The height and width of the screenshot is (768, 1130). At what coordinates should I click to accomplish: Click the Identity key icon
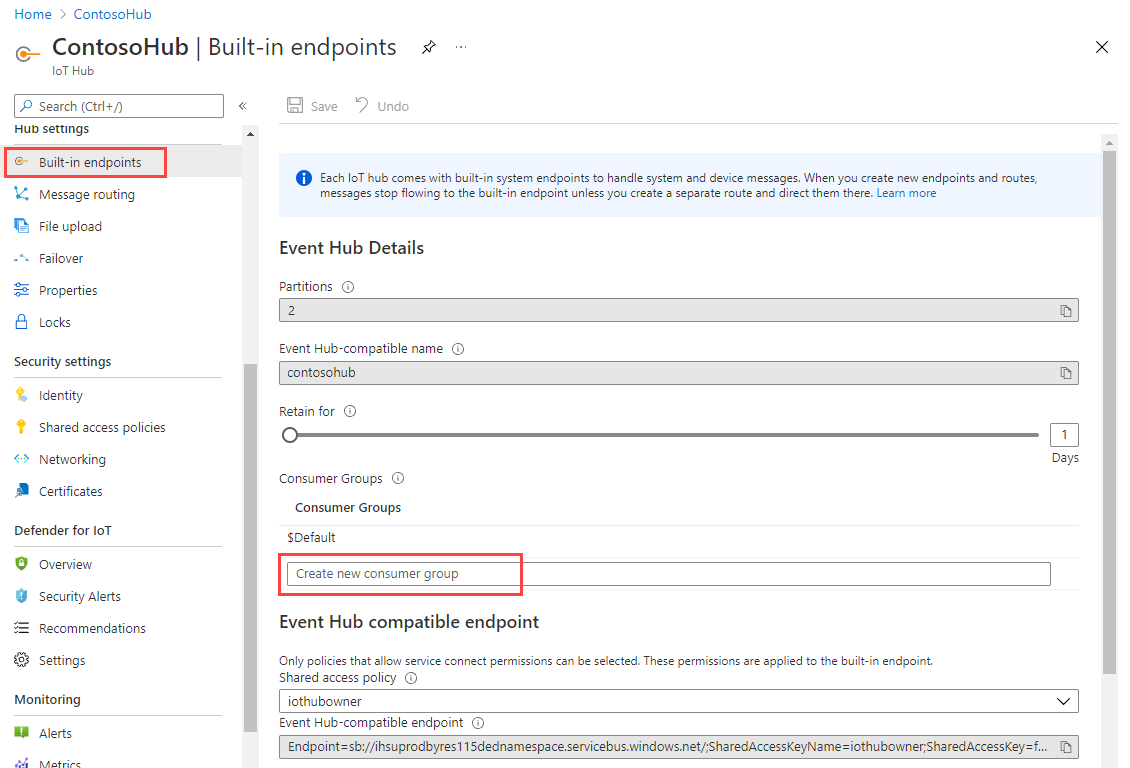pyautogui.click(x=22, y=395)
